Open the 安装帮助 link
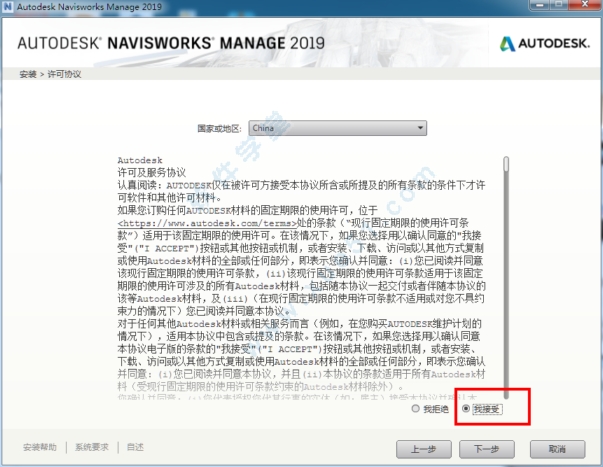 point(40,447)
